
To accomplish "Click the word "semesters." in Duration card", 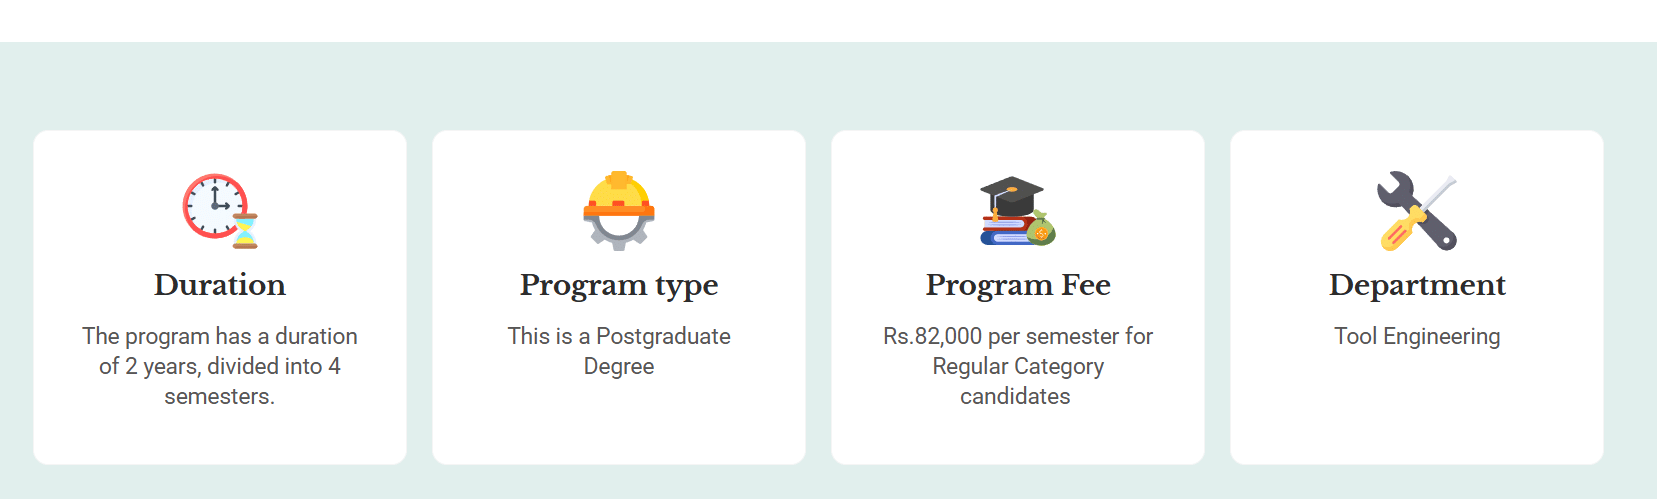I will point(220,396).
